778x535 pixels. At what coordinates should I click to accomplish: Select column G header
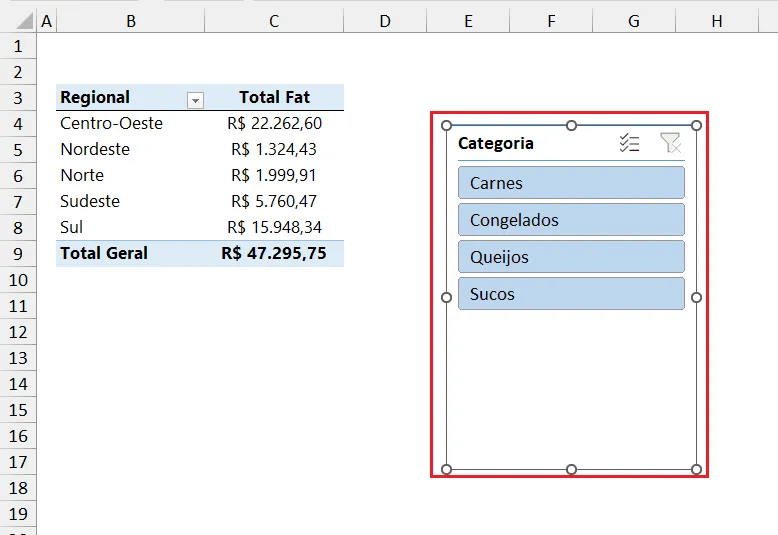634,21
